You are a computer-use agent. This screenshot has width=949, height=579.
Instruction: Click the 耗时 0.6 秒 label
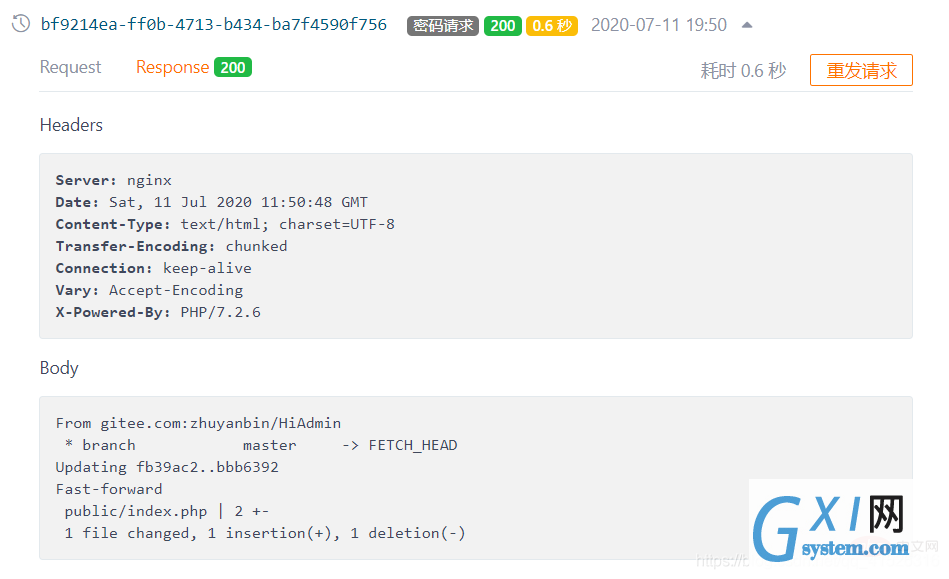743,71
